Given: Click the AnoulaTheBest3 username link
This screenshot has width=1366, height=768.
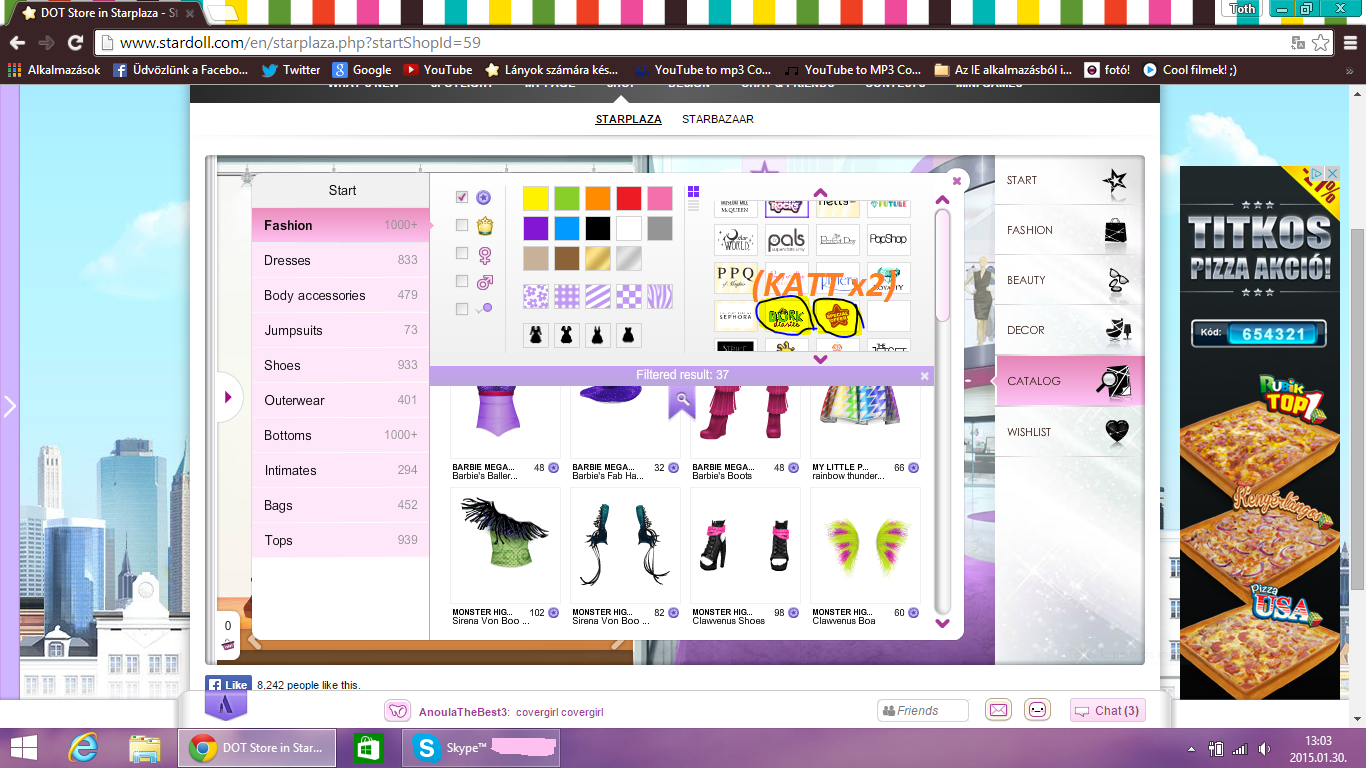Looking at the screenshot, I should pyautogui.click(x=465, y=712).
